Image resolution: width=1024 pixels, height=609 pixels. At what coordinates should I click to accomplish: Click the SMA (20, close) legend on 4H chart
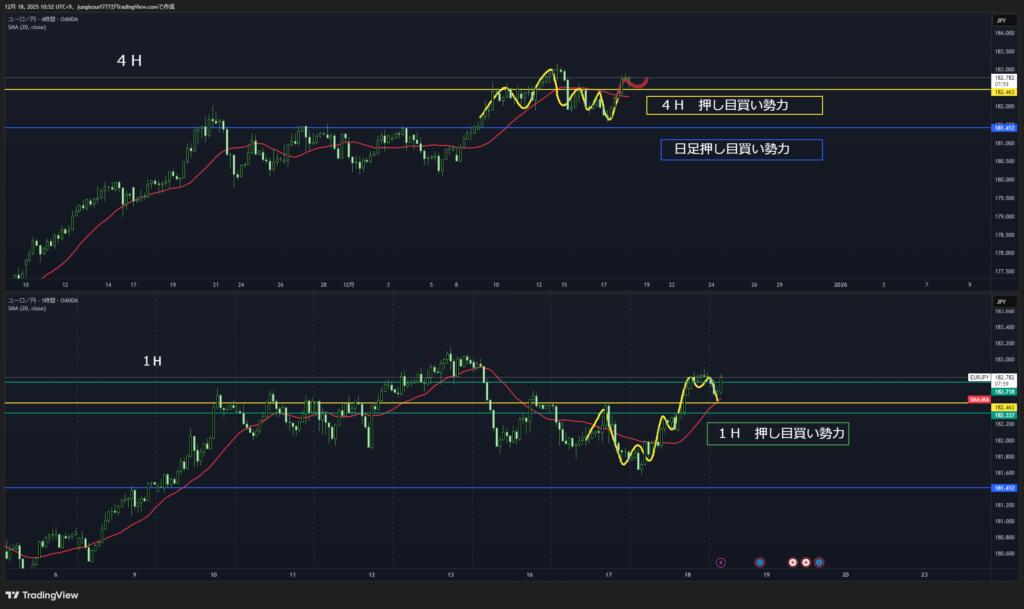[27, 27]
